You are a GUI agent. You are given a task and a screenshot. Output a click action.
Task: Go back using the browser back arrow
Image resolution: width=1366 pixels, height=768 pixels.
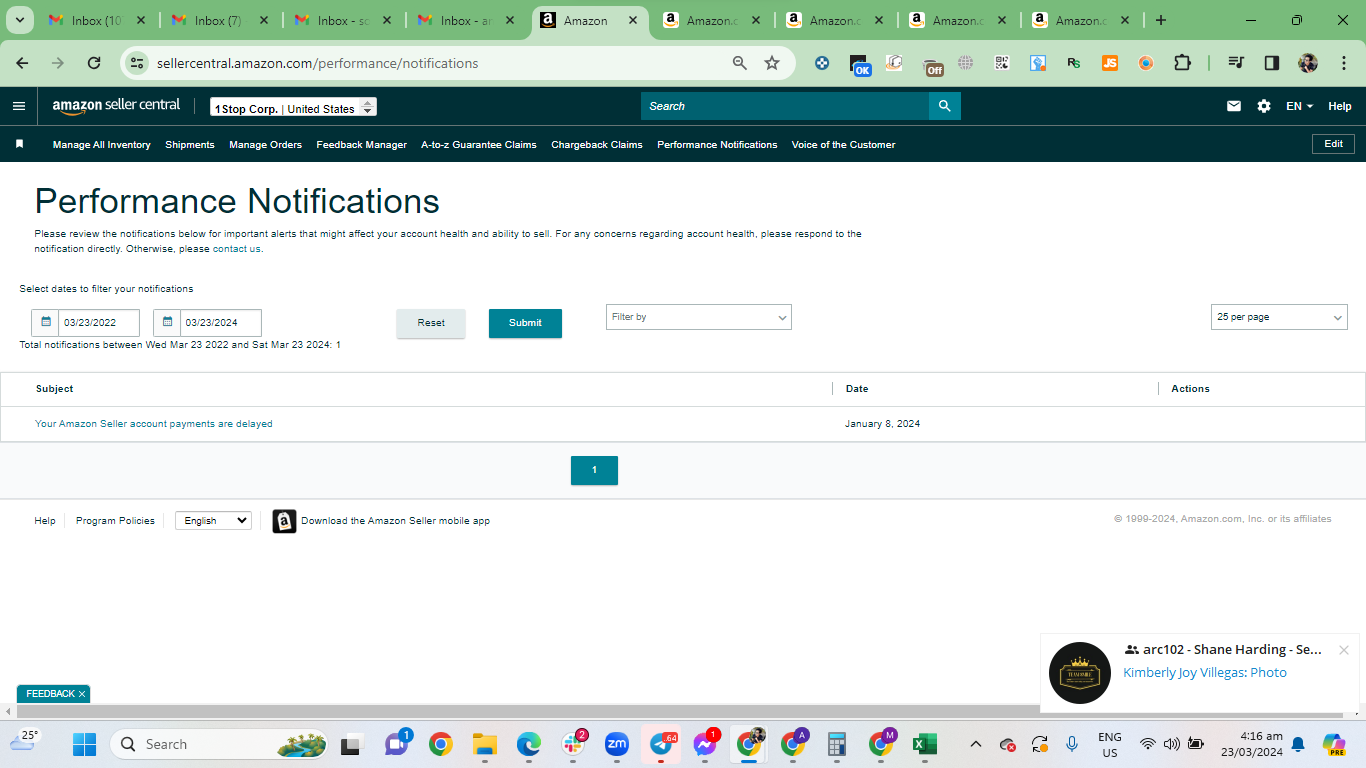pyautogui.click(x=22, y=63)
